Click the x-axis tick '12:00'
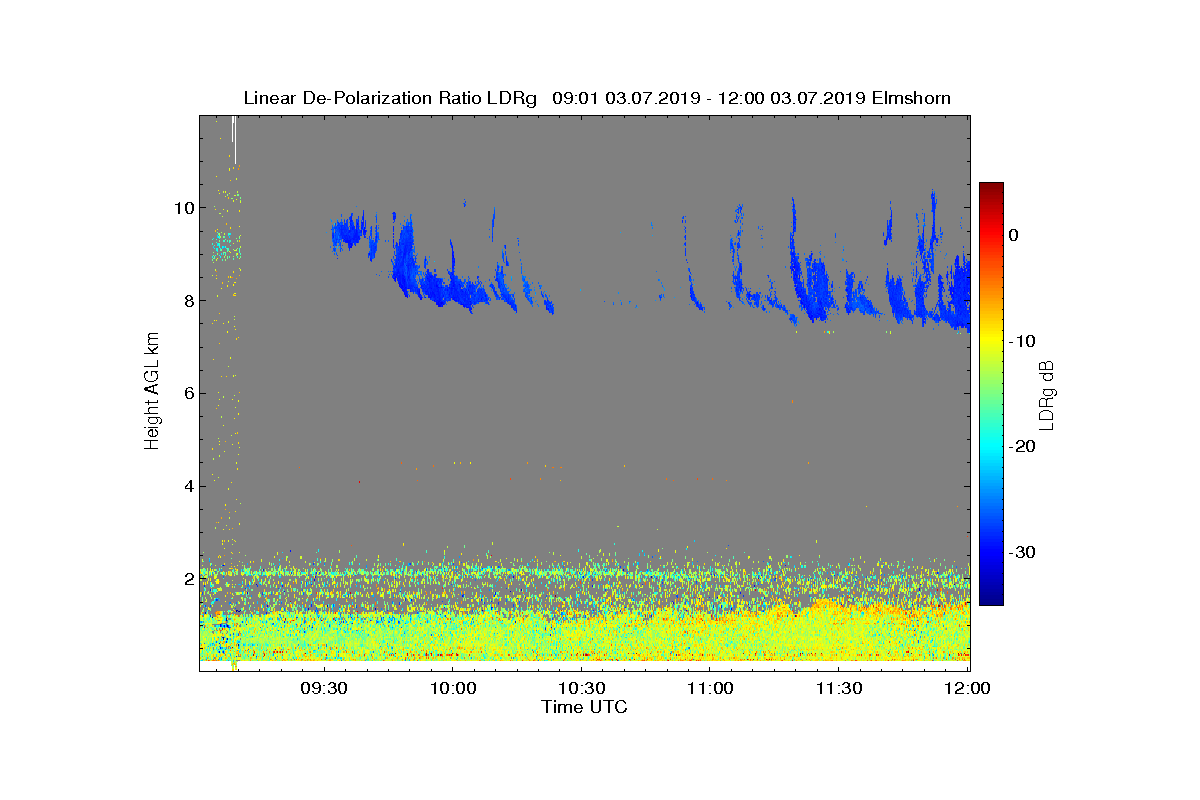The height and width of the screenshot is (800, 1200). (x=967, y=689)
